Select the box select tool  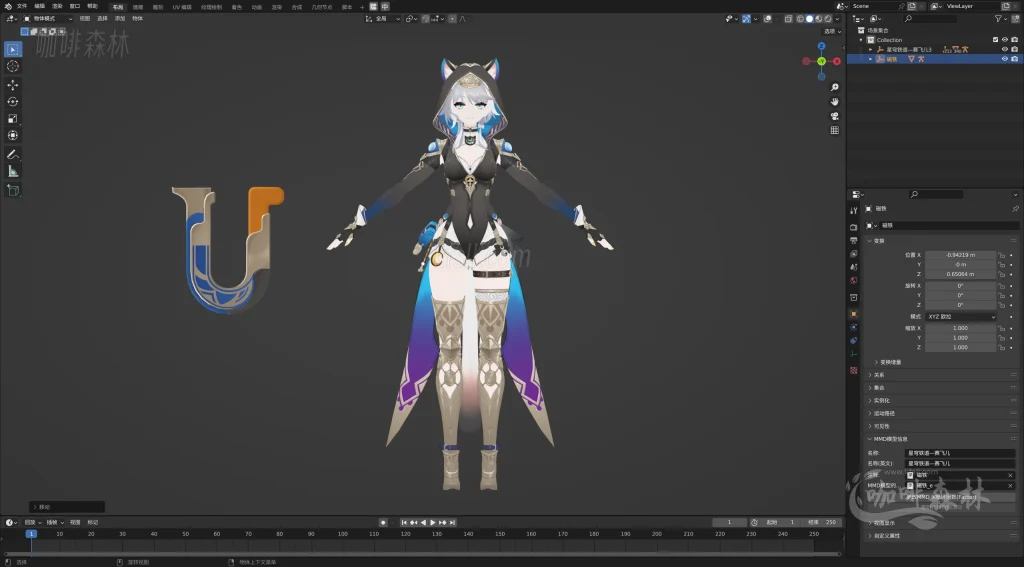click(x=12, y=49)
